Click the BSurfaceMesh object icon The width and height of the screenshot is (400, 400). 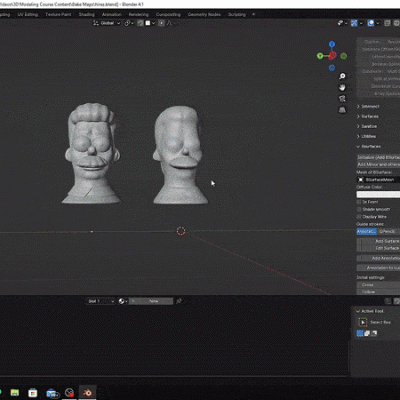pos(361,180)
